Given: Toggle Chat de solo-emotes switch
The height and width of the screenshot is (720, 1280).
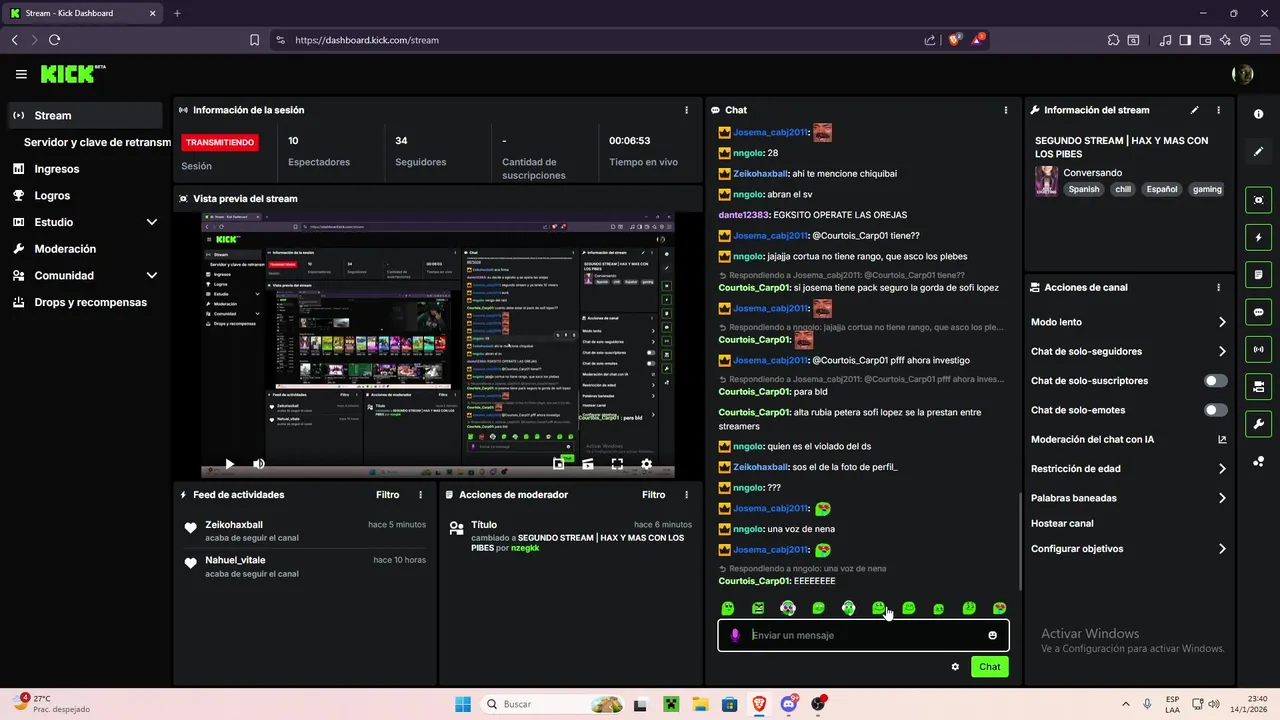Looking at the screenshot, I should 1216,410.
